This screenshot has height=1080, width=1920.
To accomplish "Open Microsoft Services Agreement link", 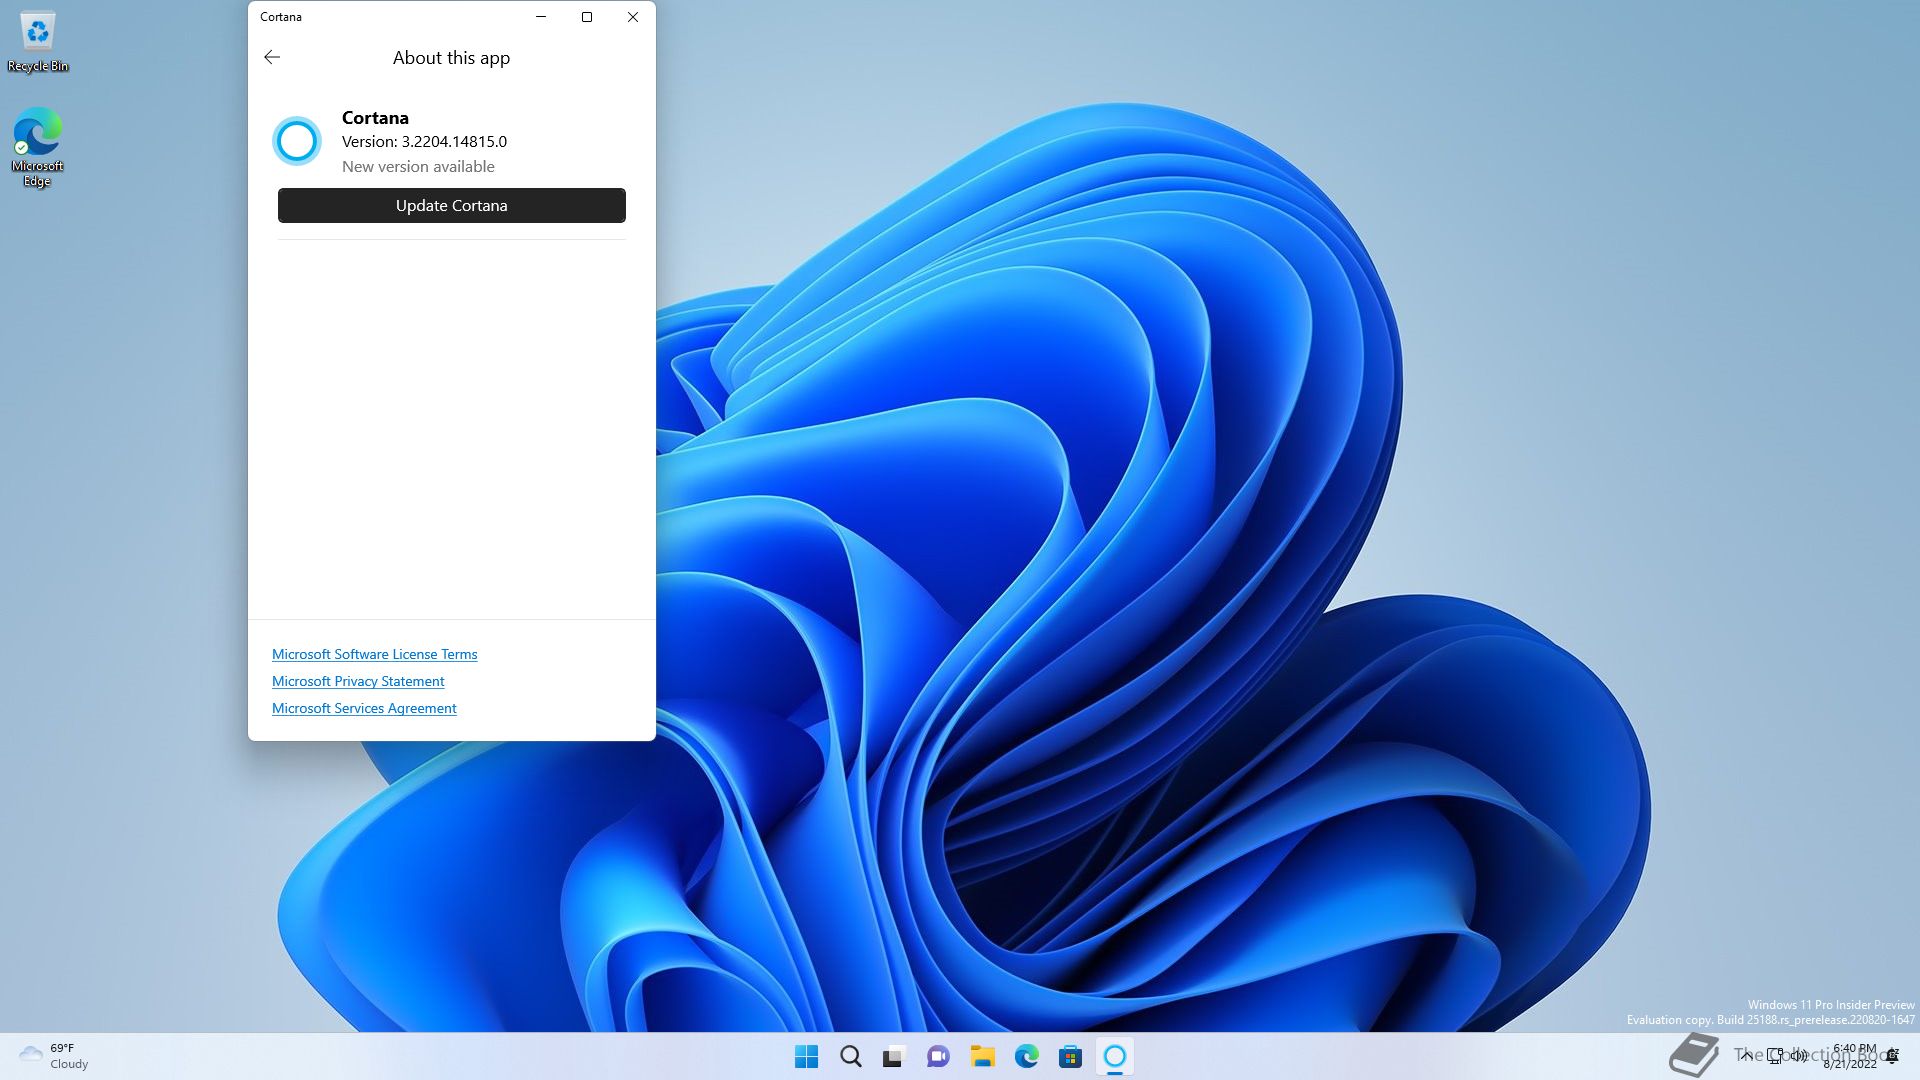I will (x=364, y=708).
